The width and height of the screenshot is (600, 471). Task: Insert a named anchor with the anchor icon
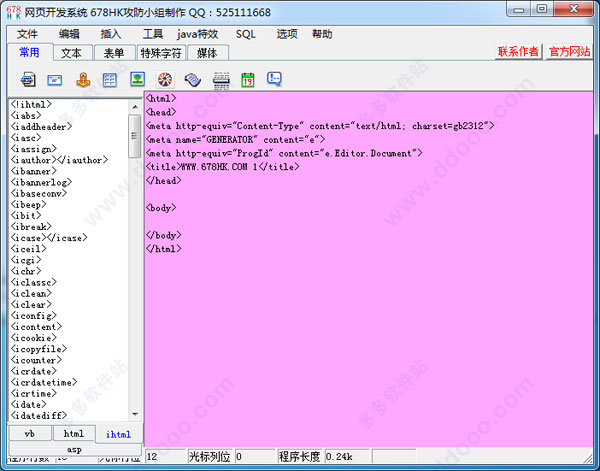click(x=83, y=80)
